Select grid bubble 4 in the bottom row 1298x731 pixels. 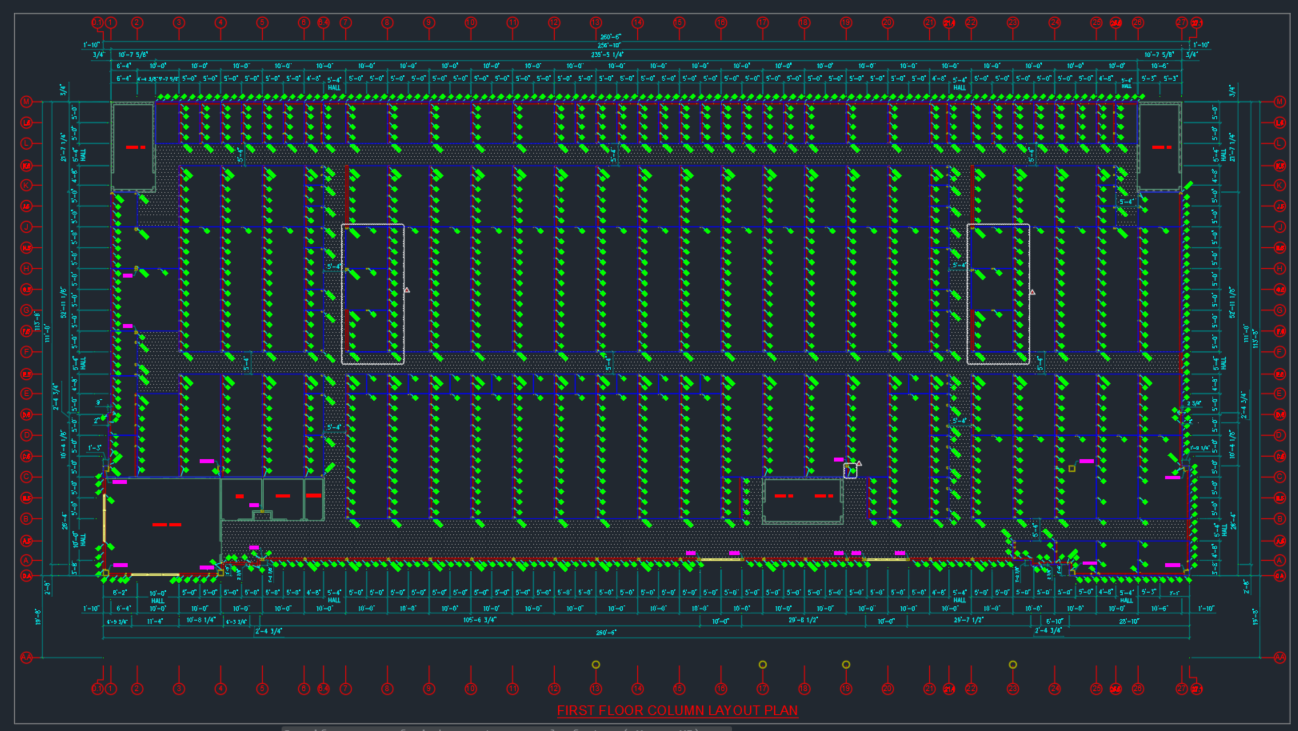click(220, 689)
